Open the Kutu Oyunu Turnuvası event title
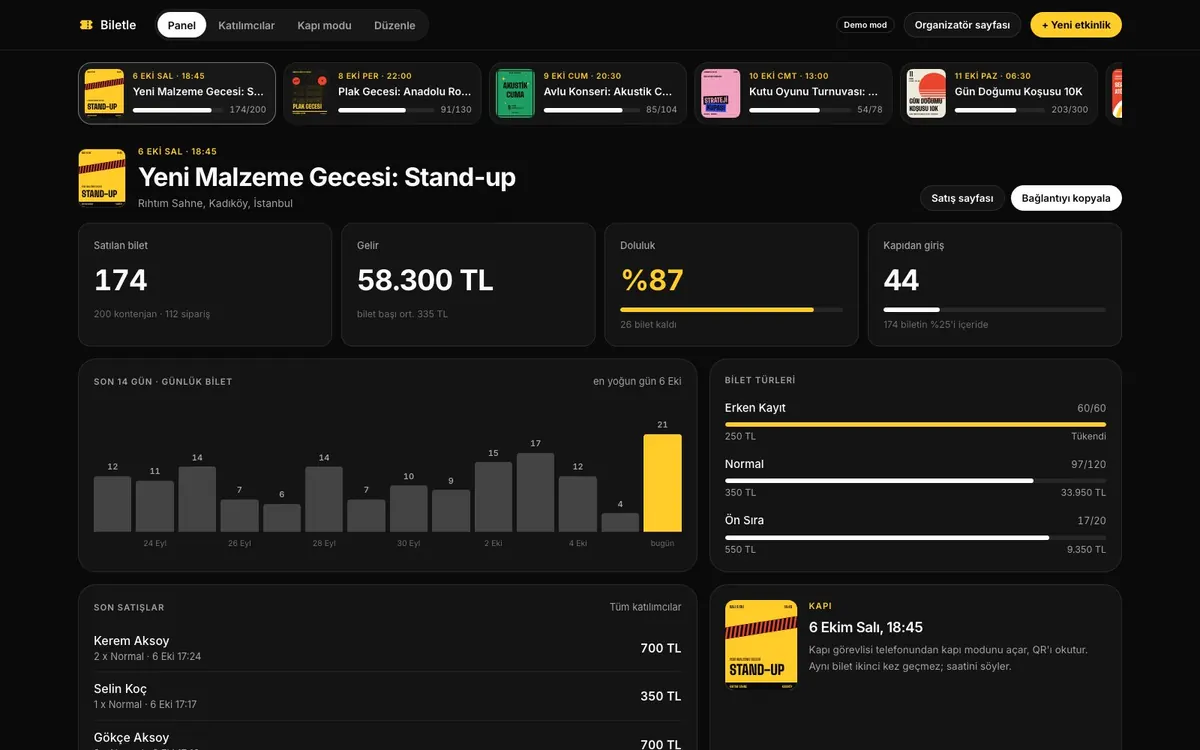1200x750 pixels. click(x=814, y=91)
